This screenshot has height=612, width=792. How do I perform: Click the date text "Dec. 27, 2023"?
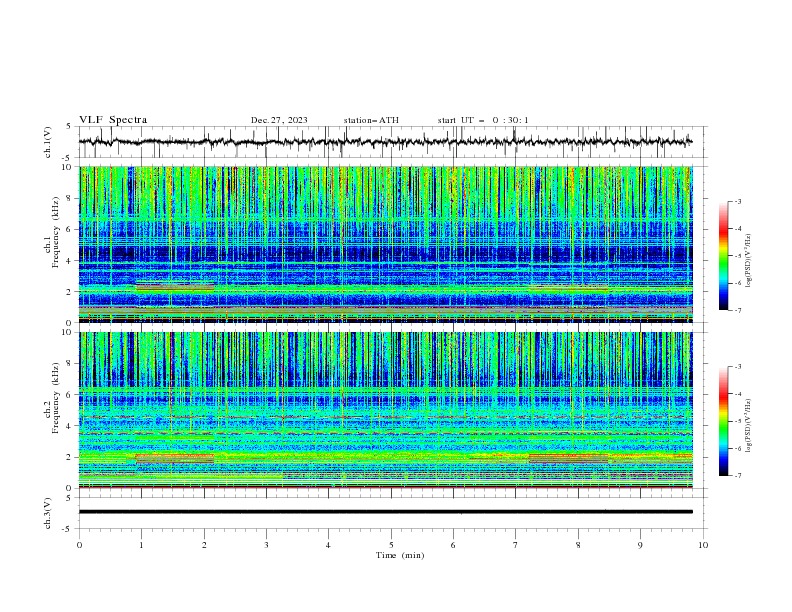click(279, 120)
